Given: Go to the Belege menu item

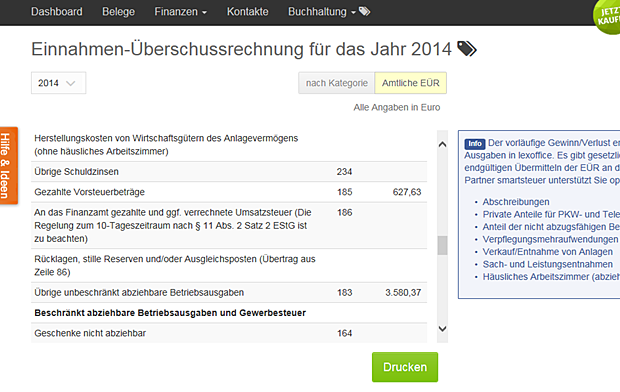Looking at the screenshot, I should point(118,12).
